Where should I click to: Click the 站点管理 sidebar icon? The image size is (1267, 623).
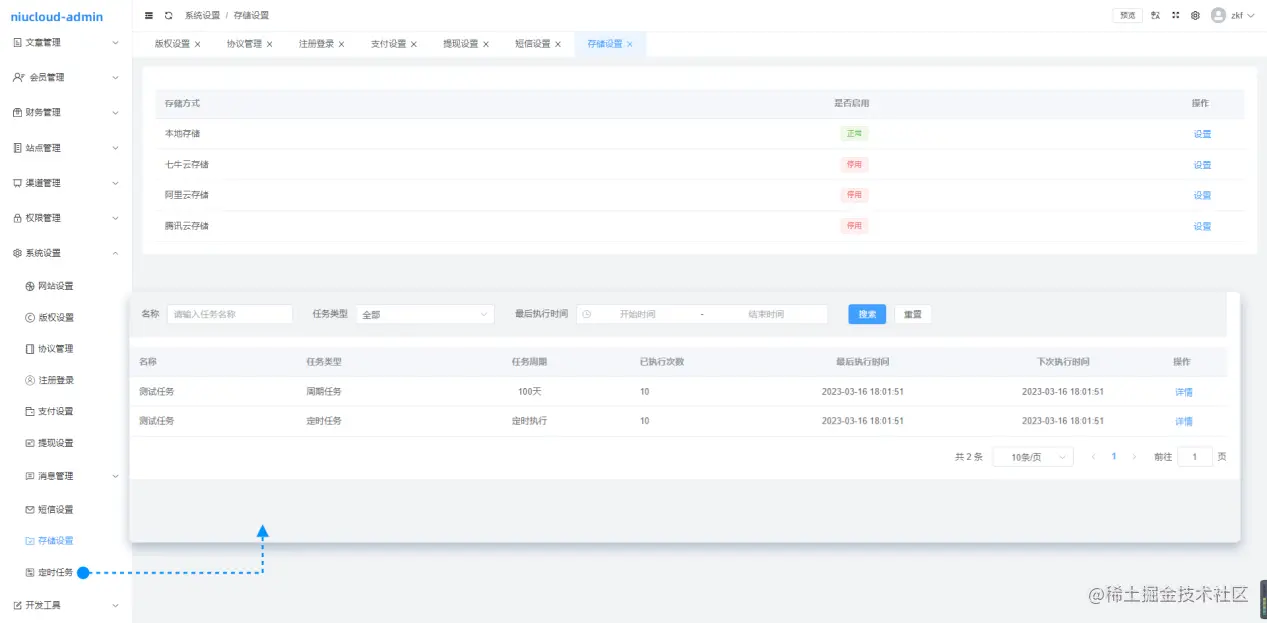(x=18, y=148)
